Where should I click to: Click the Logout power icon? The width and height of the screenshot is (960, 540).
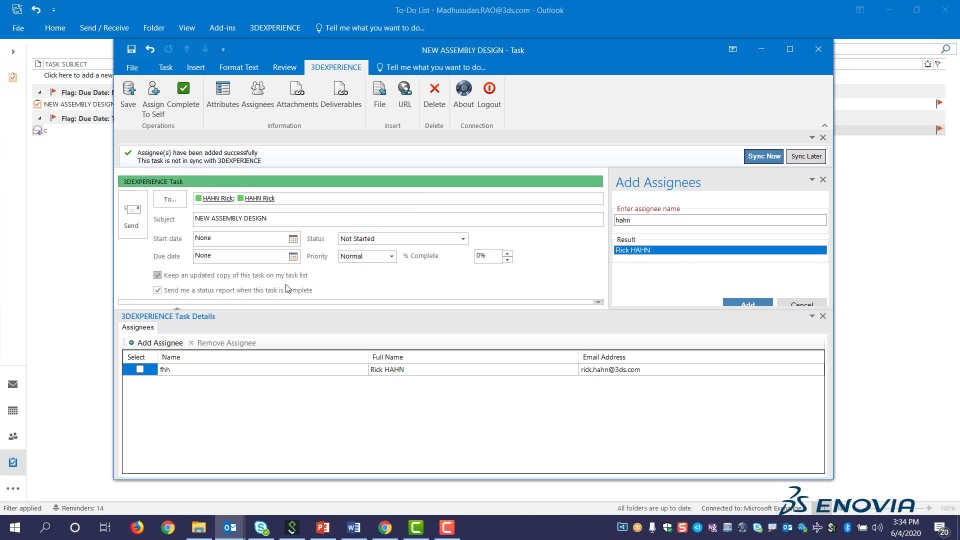click(x=489, y=90)
